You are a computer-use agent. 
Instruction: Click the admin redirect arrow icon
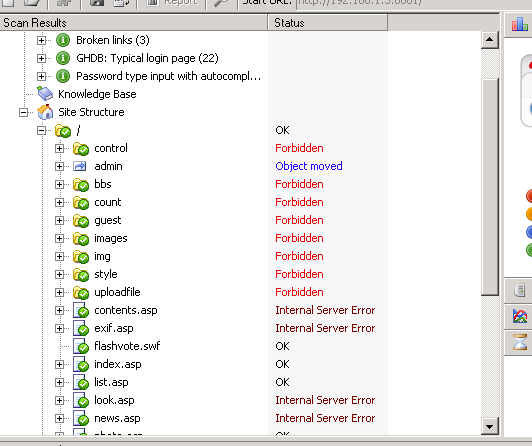point(80,166)
